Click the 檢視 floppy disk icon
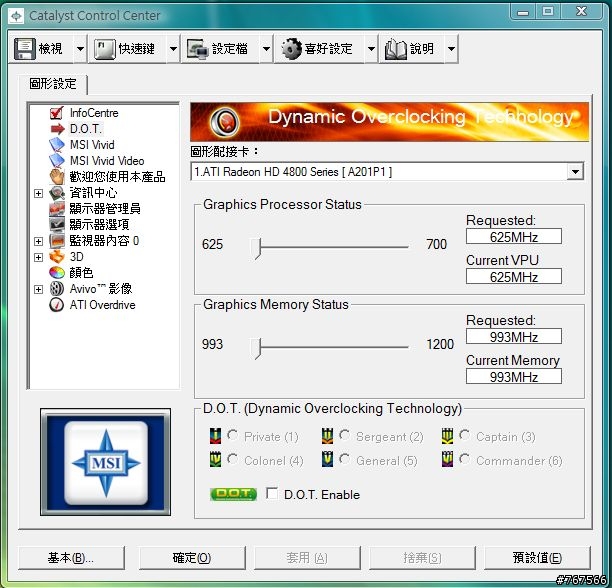This screenshot has width=612, height=588. [x=25, y=49]
